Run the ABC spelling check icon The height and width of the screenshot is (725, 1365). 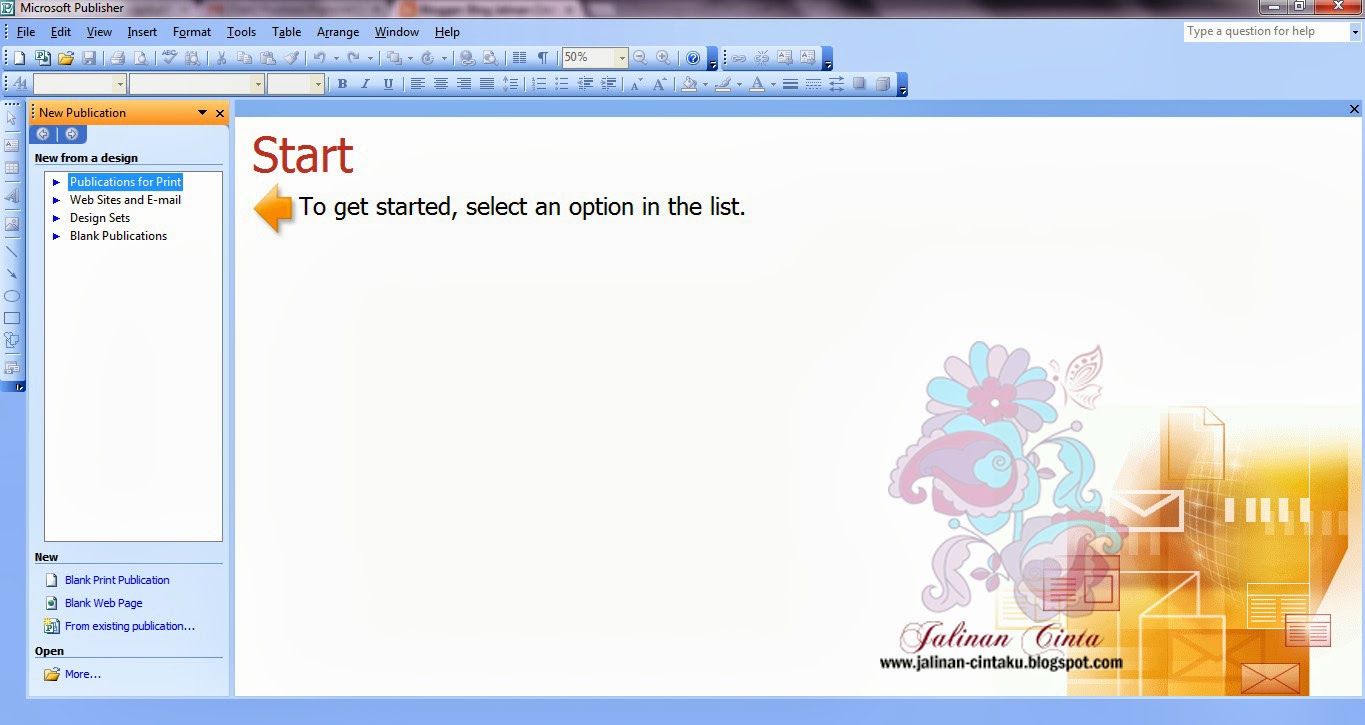169,58
